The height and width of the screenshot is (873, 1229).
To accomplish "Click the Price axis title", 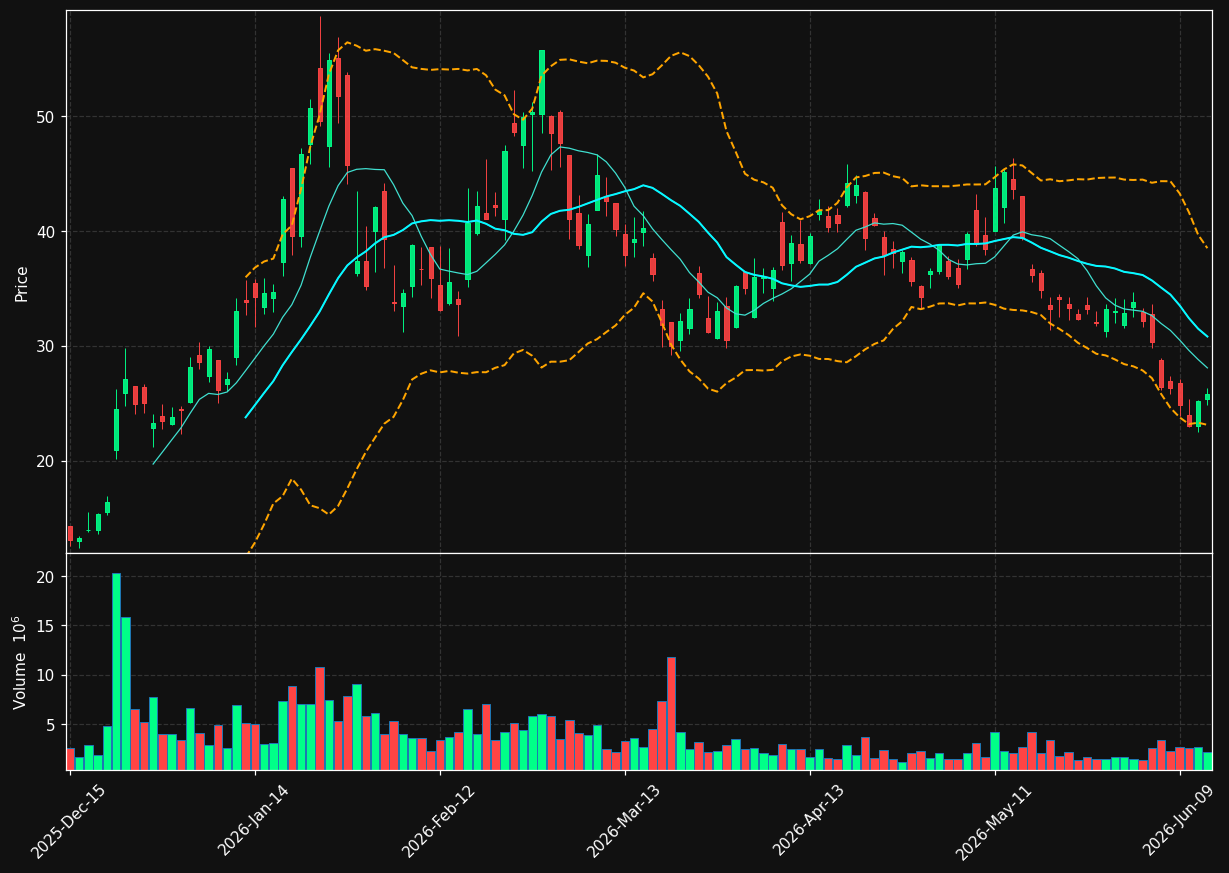I will pyautogui.click(x=22, y=283).
